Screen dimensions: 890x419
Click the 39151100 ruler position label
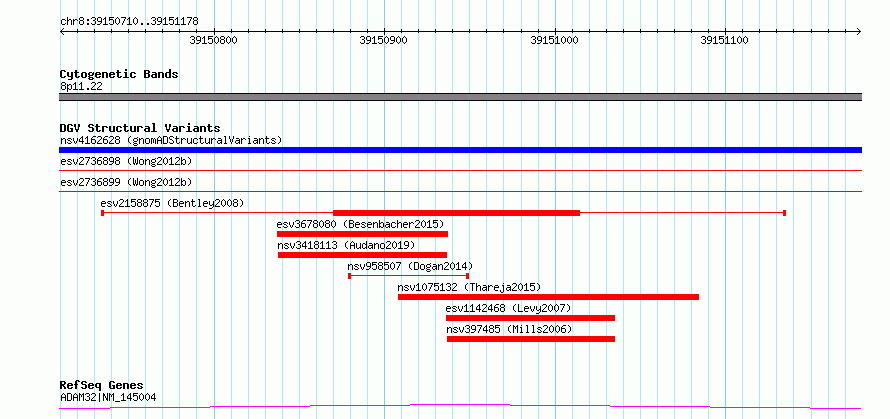pyautogui.click(x=724, y=41)
